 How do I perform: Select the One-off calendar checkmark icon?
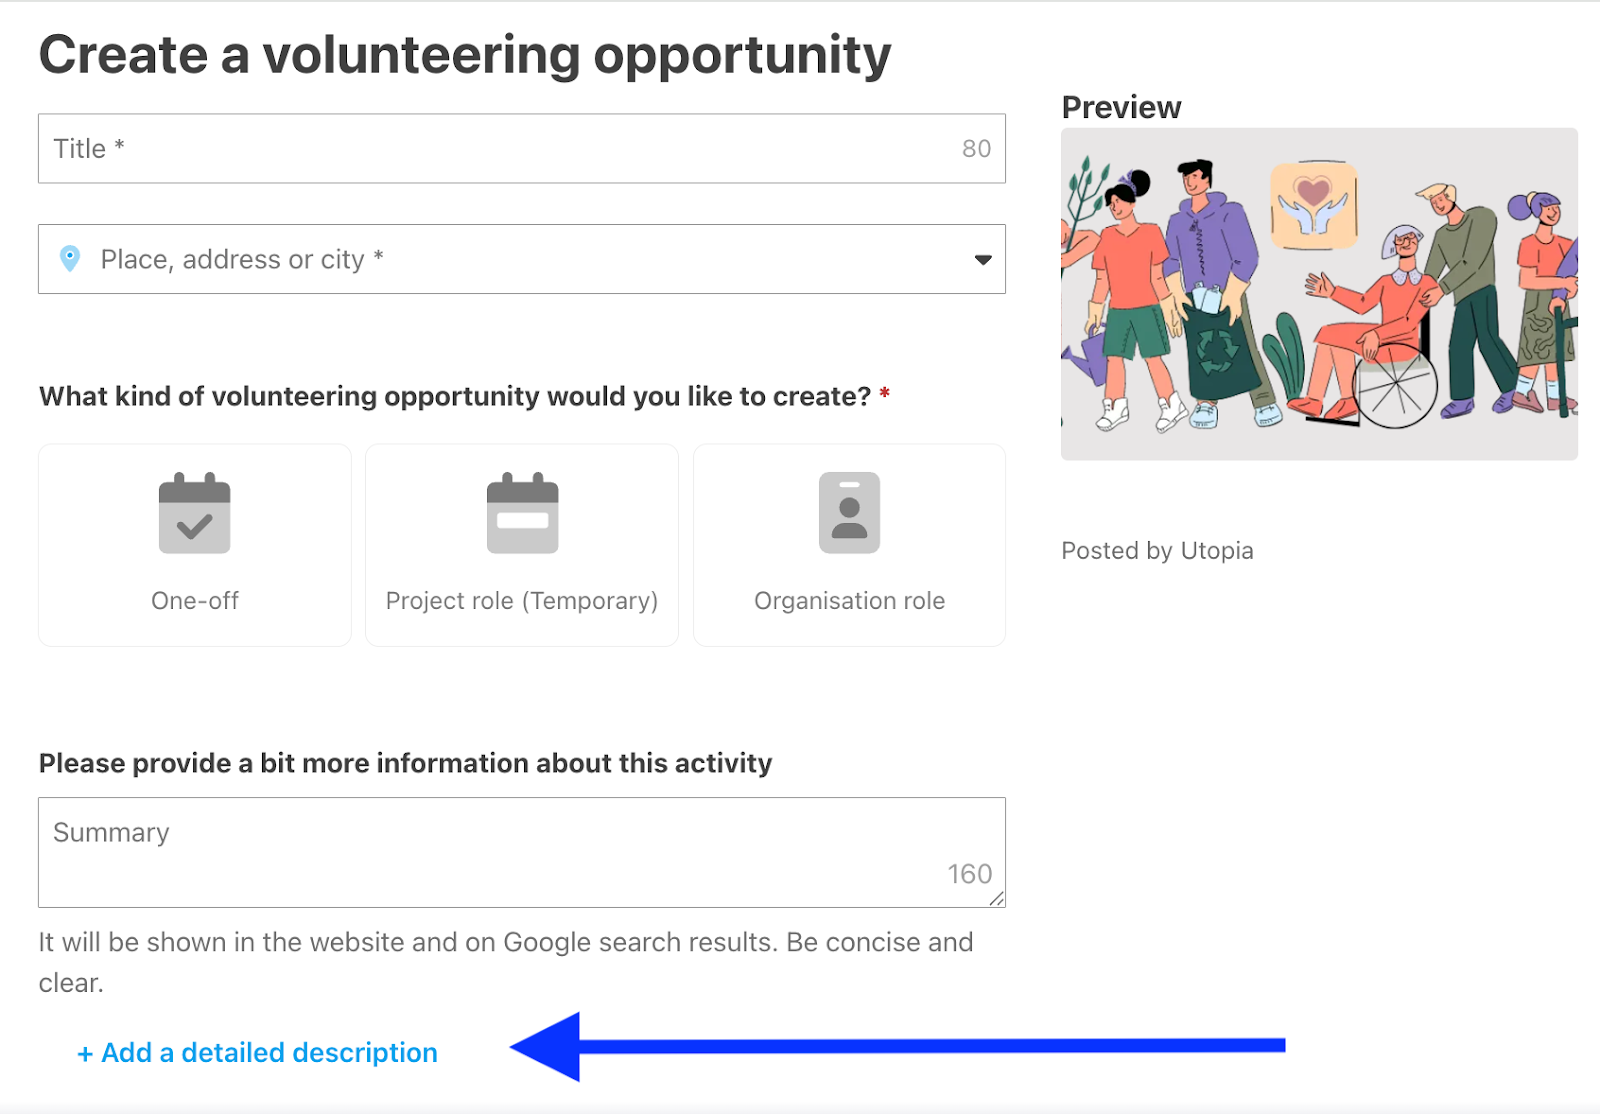click(x=195, y=513)
